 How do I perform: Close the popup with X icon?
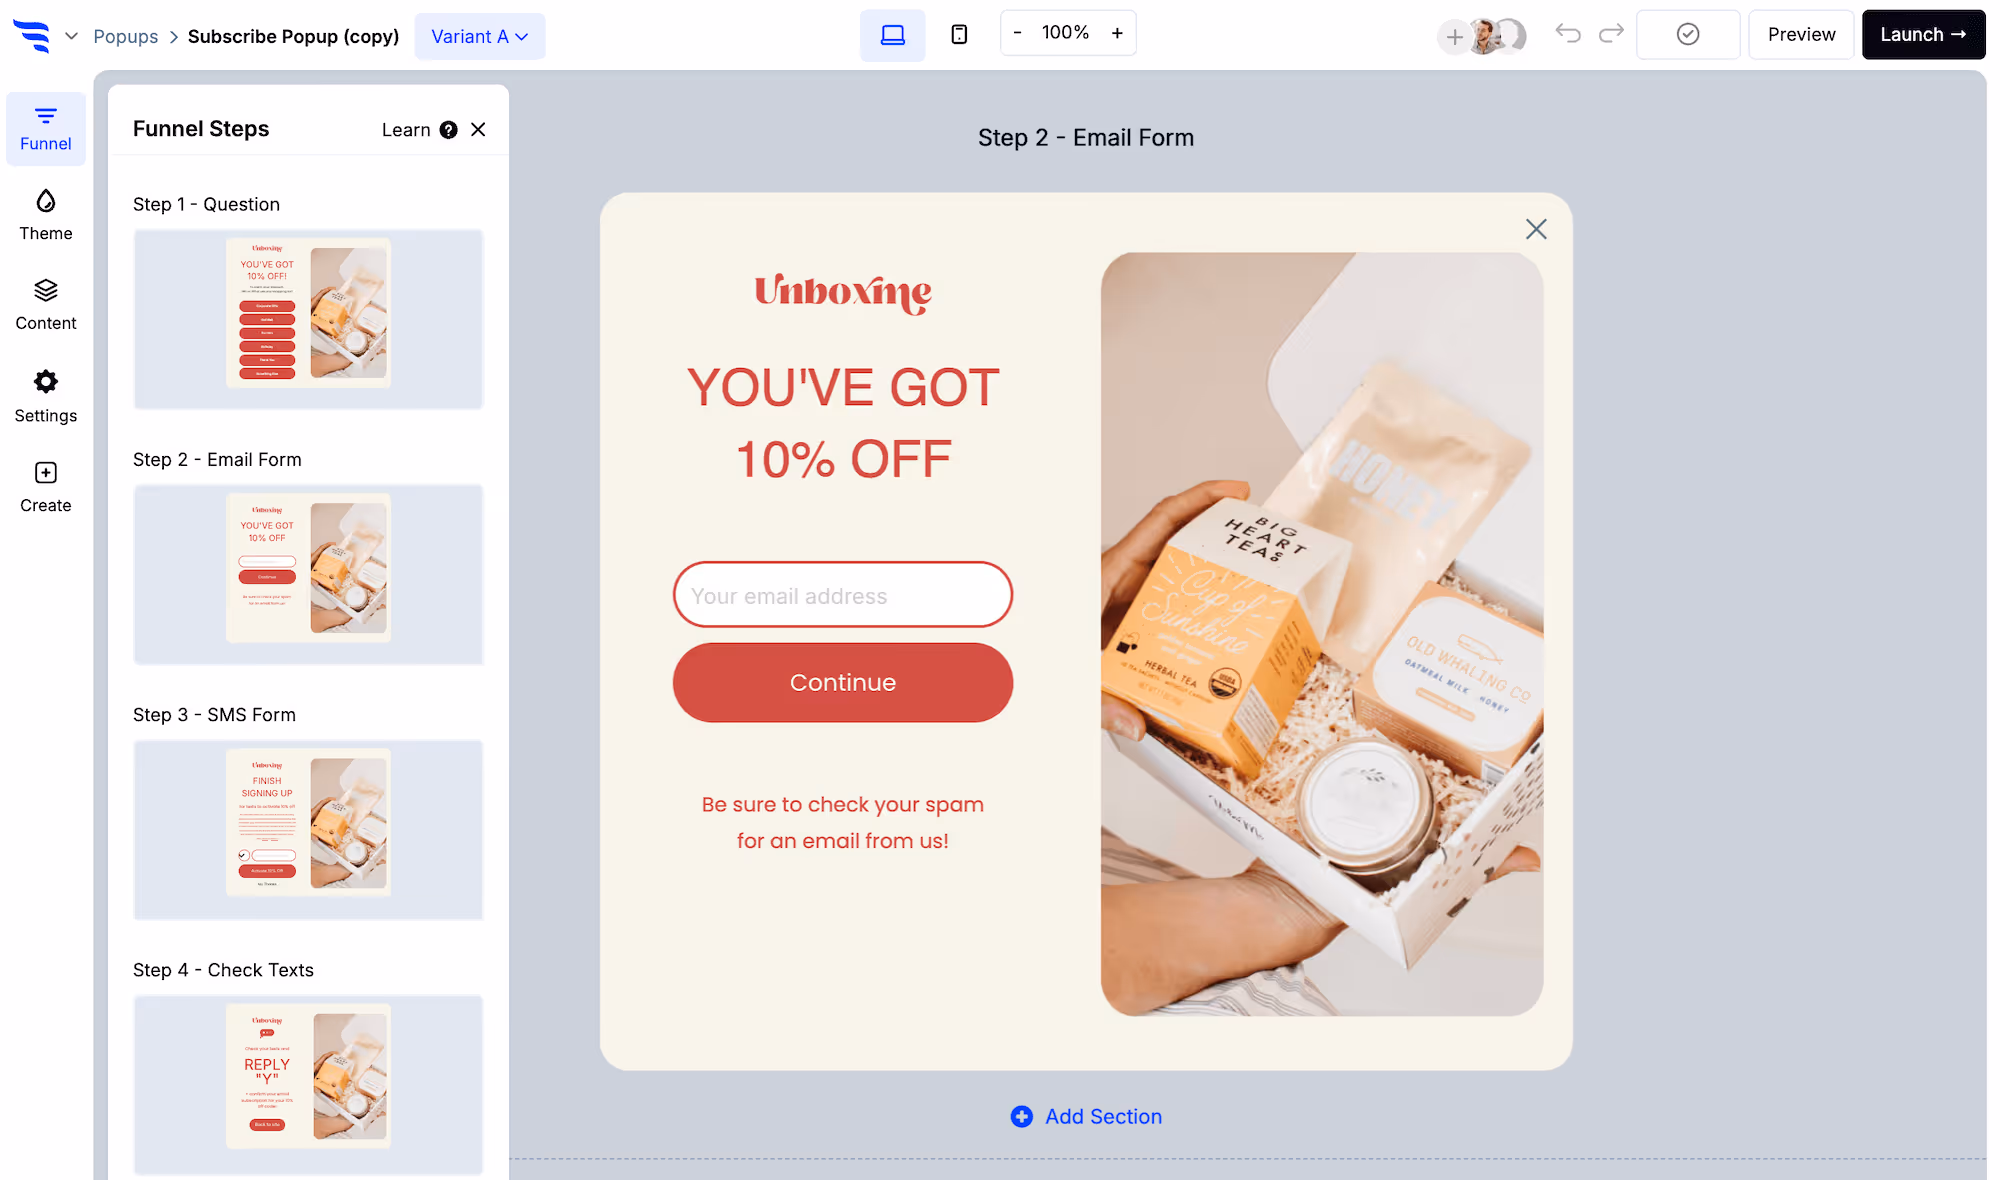(1536, 229)
